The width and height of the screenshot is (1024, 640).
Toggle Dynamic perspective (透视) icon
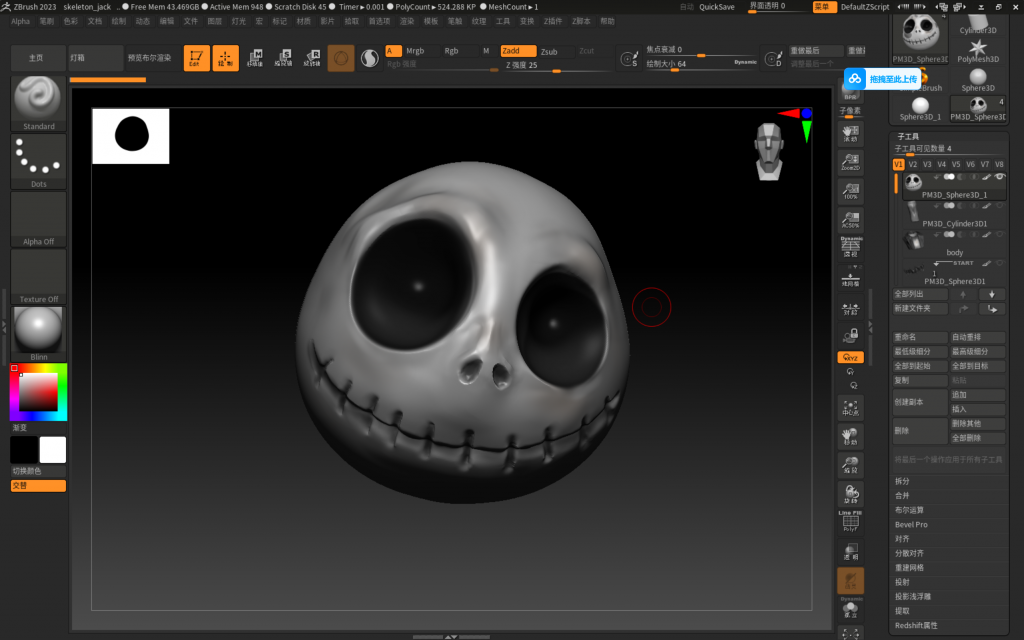click(850, 247)
